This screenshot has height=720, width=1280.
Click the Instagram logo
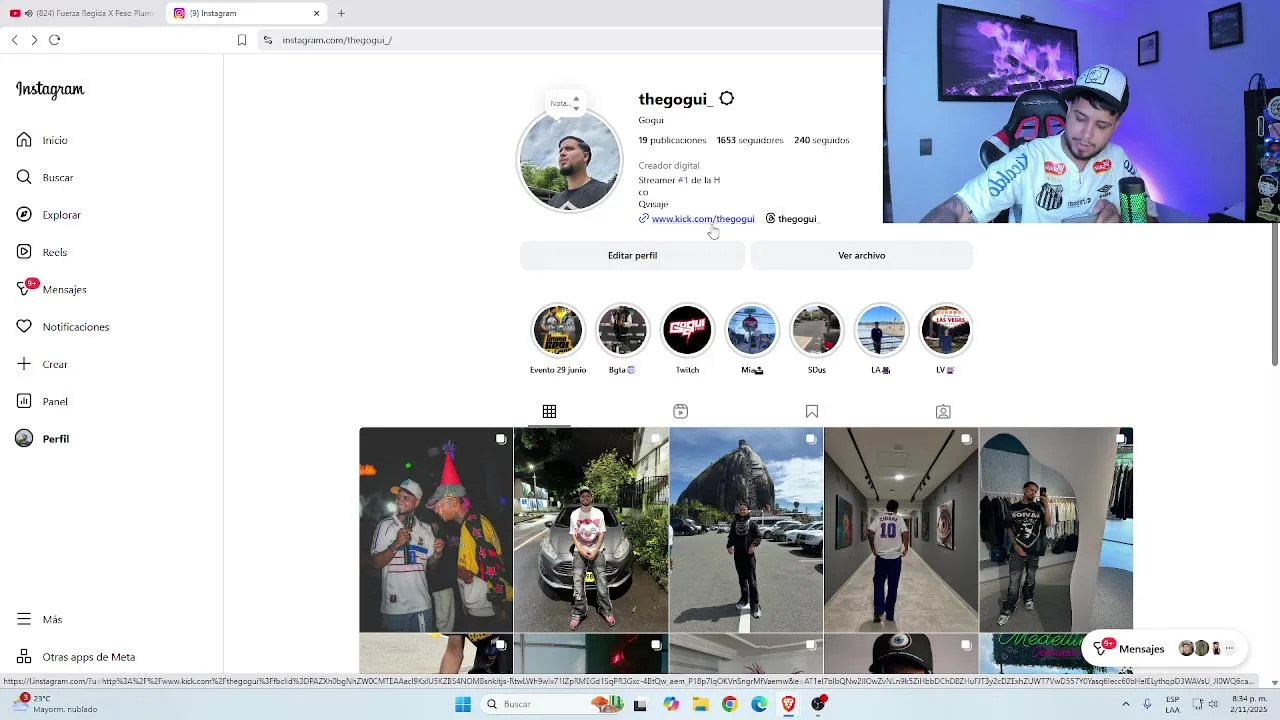pos(50,90)
